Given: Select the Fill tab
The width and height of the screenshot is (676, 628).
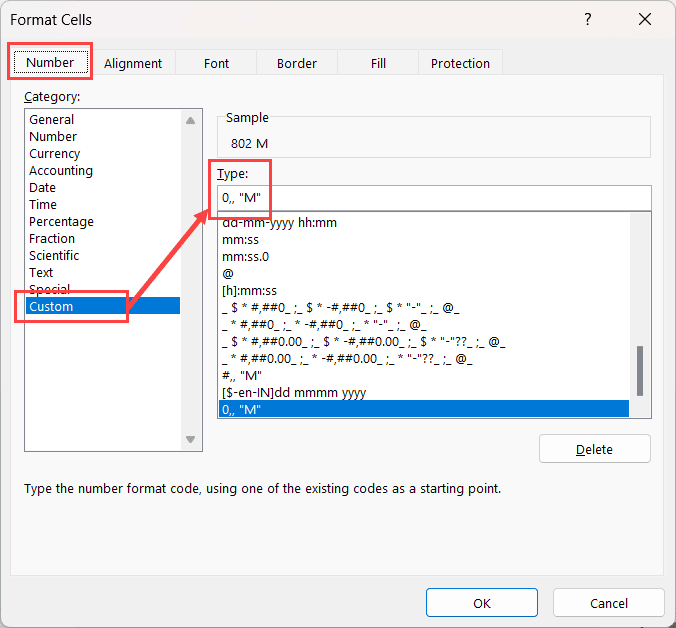Looking at the screenshot, I should point(378,63).
